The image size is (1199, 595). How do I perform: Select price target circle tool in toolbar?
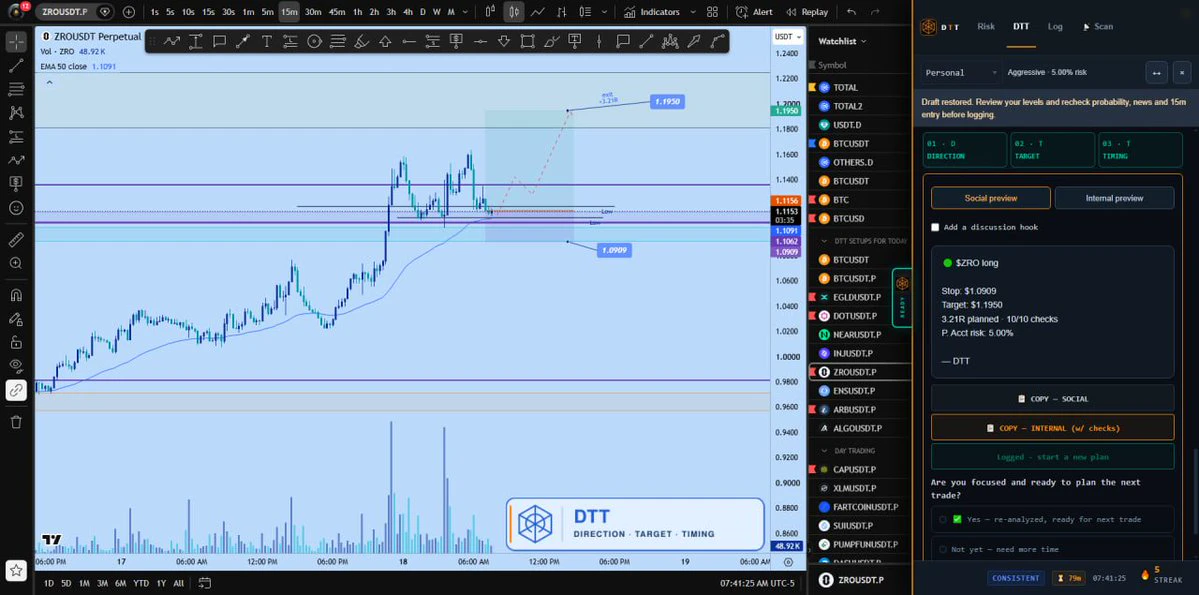(x=314, y=41)
